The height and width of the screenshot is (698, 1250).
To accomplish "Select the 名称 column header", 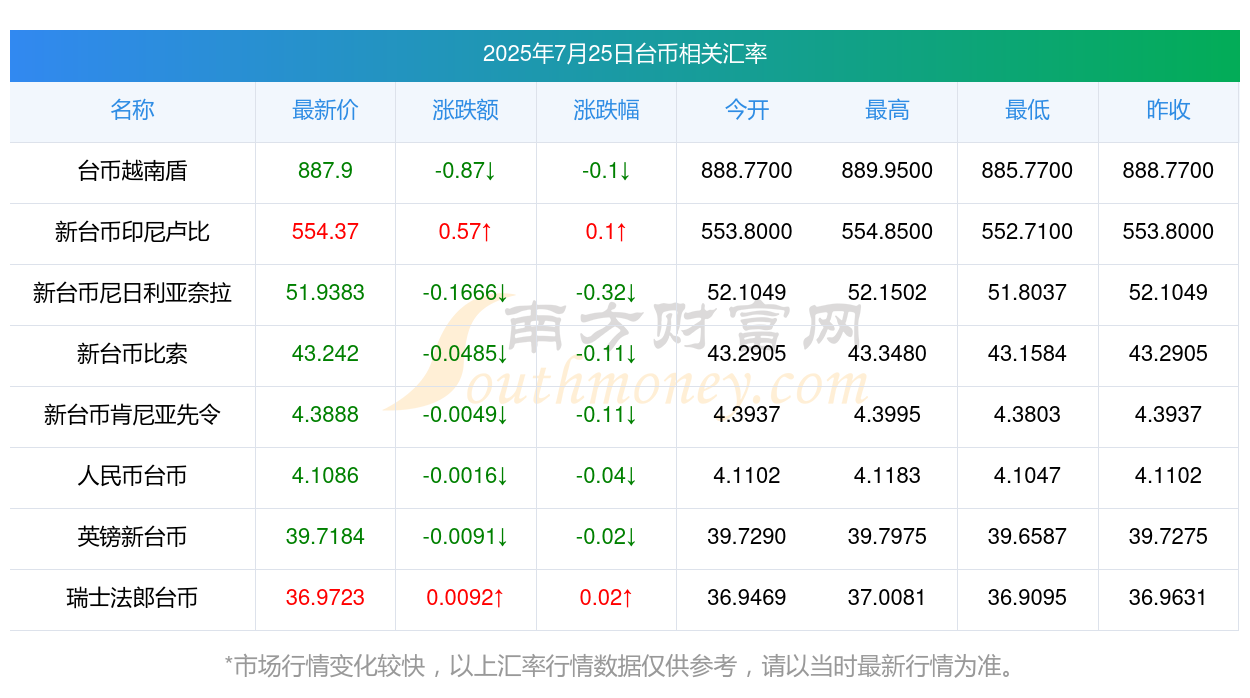I will pyautogui.click(x=132, y=110).
